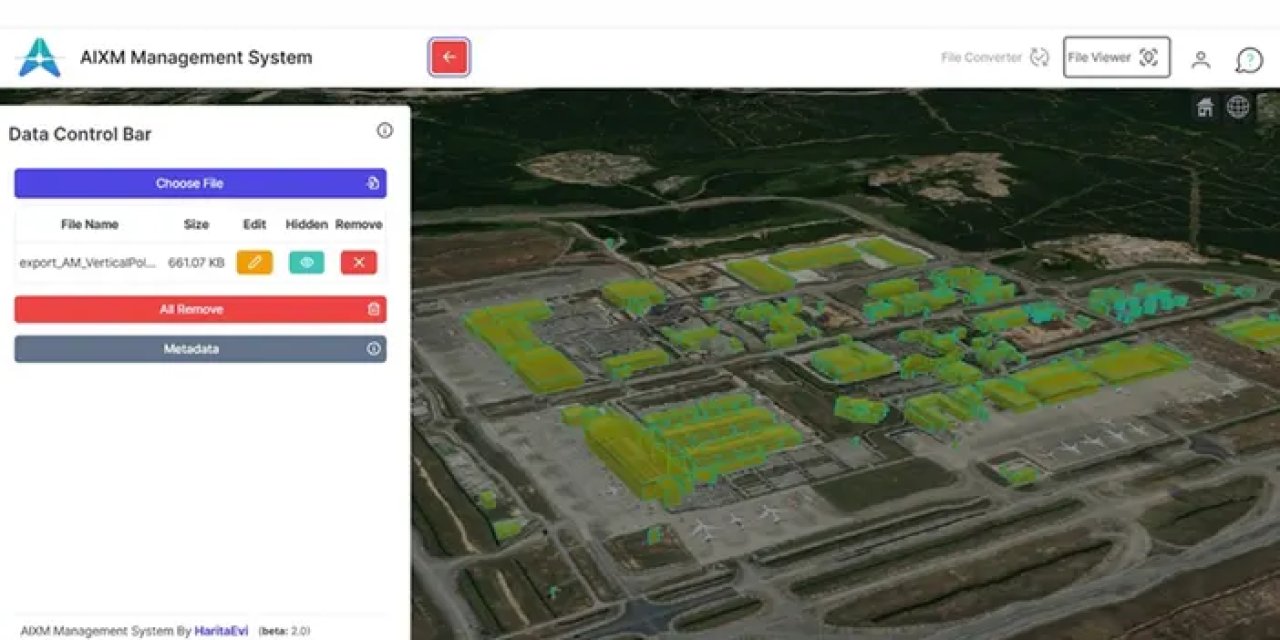1280x640 pixels.
Task: Click the File Name column header
Action: click(89, 225)
